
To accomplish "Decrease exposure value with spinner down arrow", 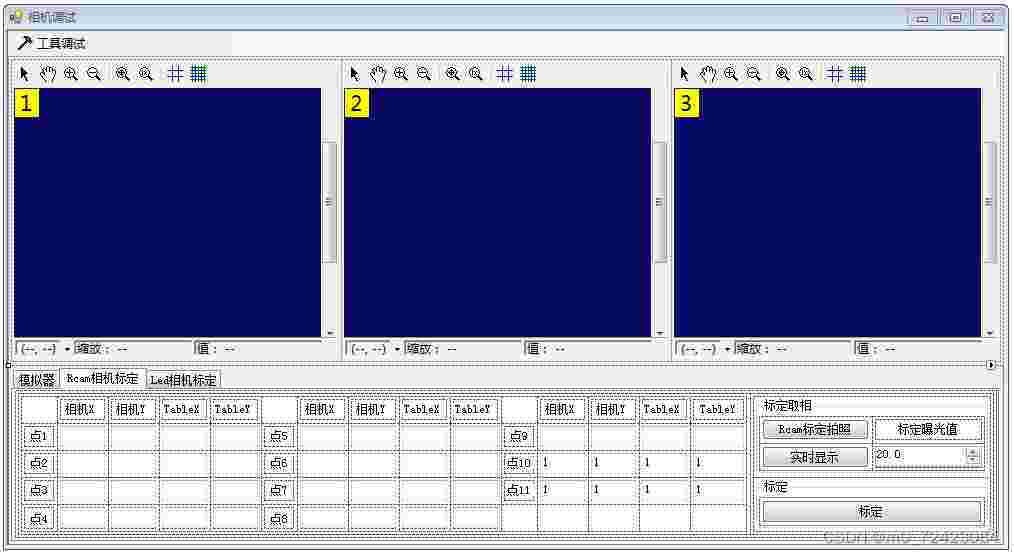I will (972, 460).
